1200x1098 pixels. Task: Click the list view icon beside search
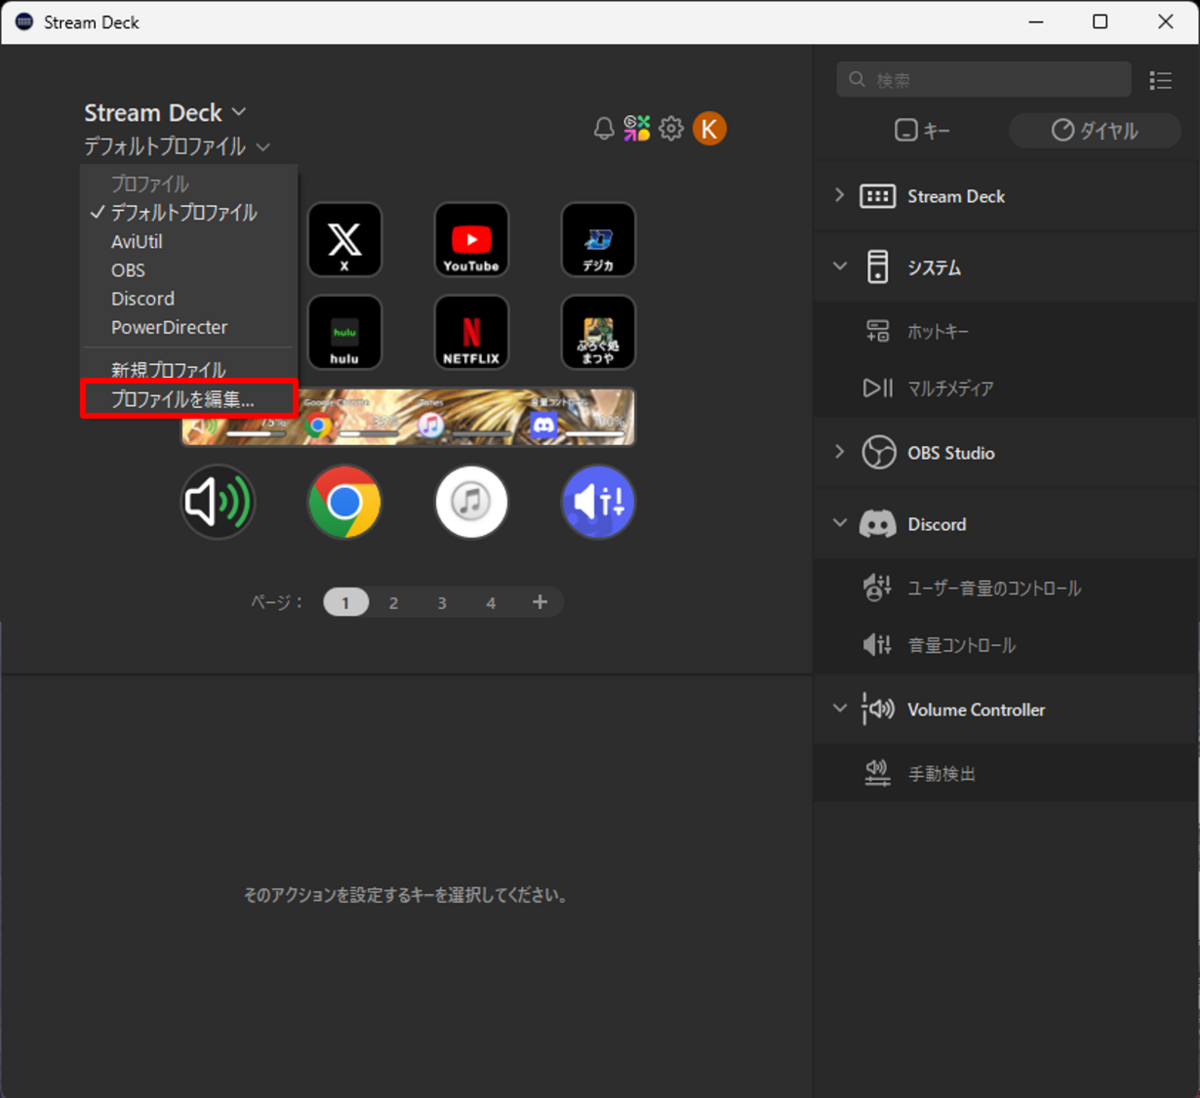pos(1160,80)
